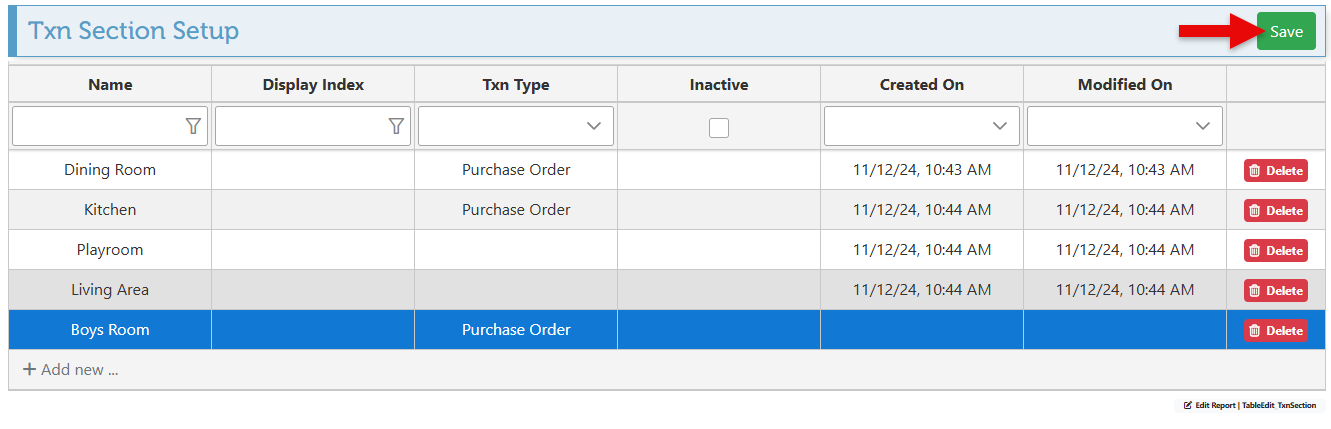This screenshot has height=429, width=1331.
Task: Delete the Boys Room row
Action: (x=1275, y=331)
